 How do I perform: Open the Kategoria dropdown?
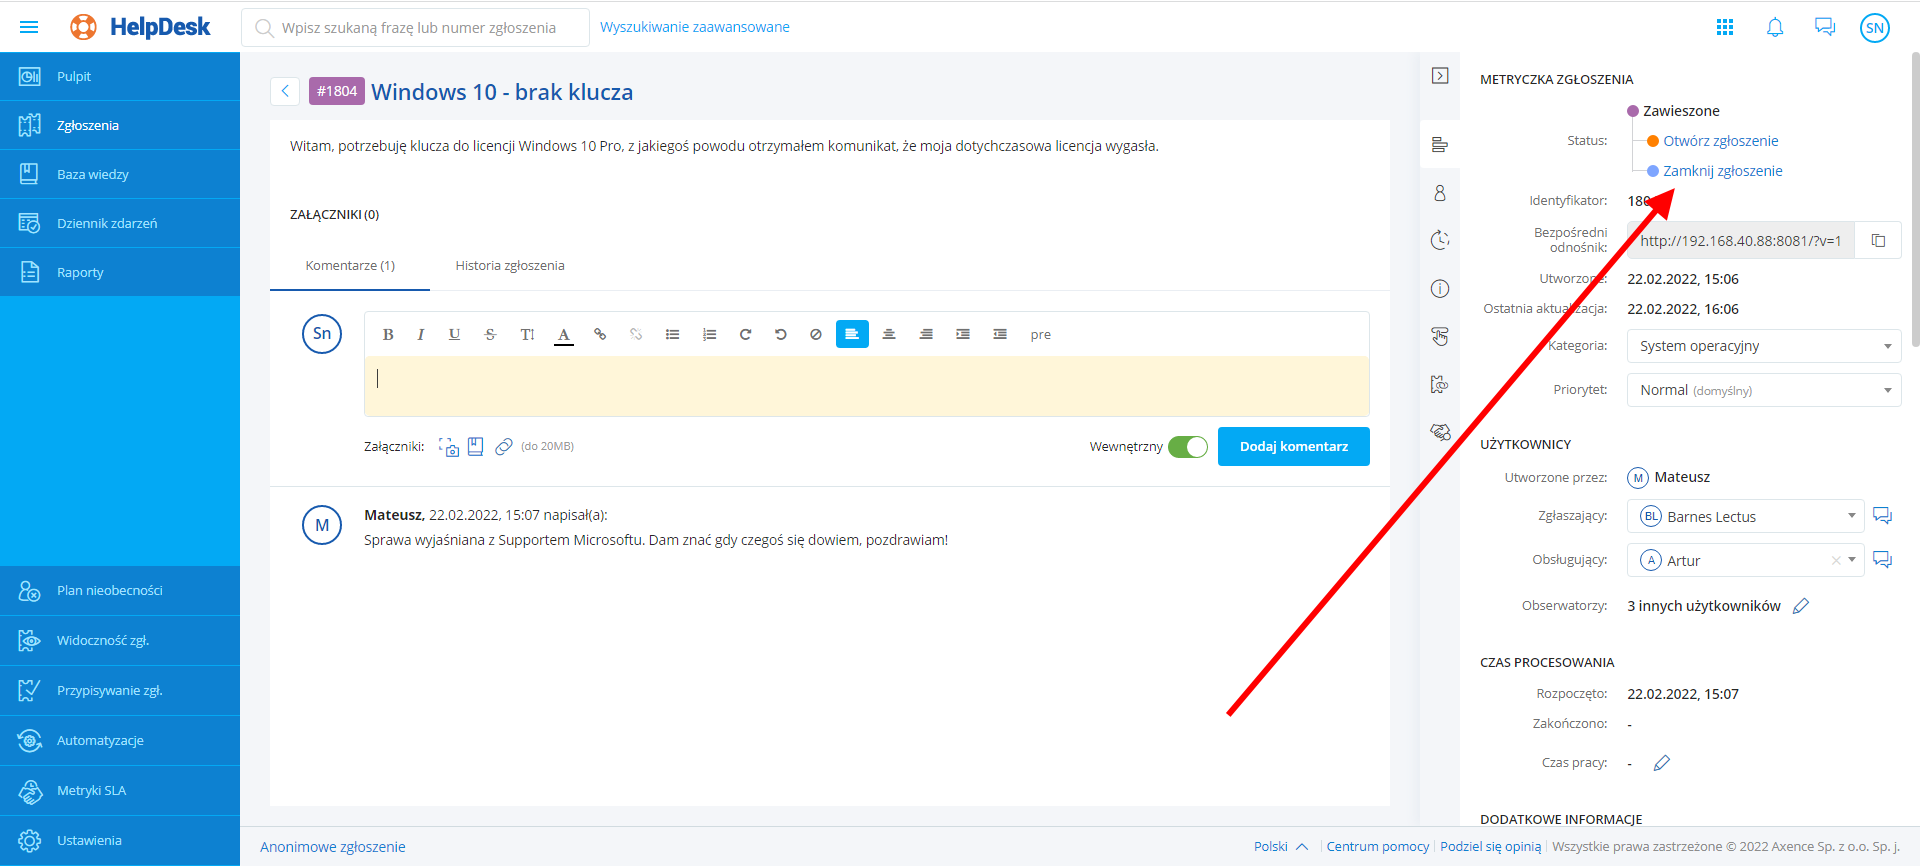1764,346
